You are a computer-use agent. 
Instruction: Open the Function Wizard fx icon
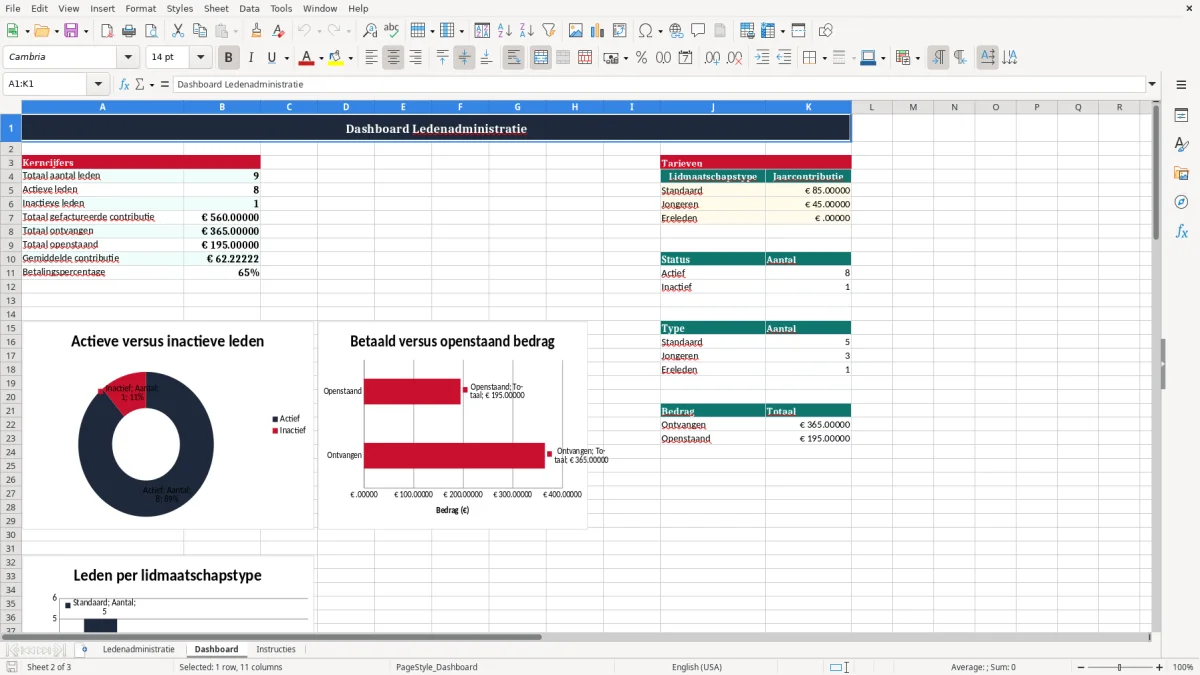pyautogui.click(x=125, y=84)
